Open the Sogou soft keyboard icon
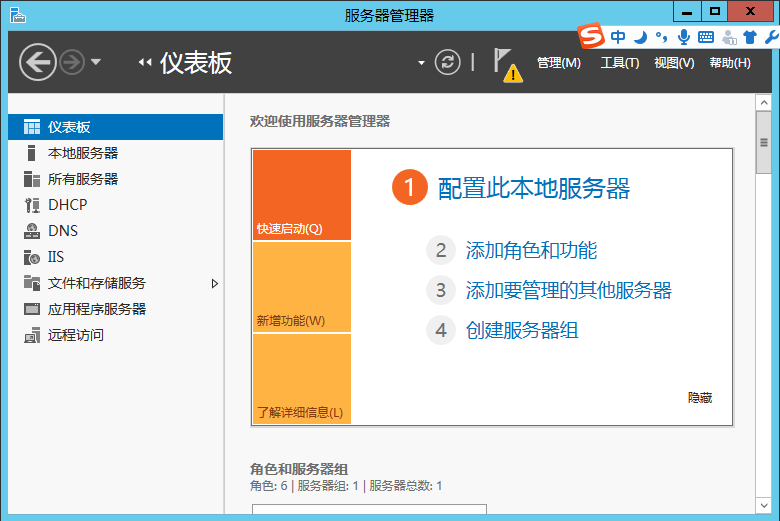Image resolution: width=780 pixels, height=521 pixels. [706, 37]
